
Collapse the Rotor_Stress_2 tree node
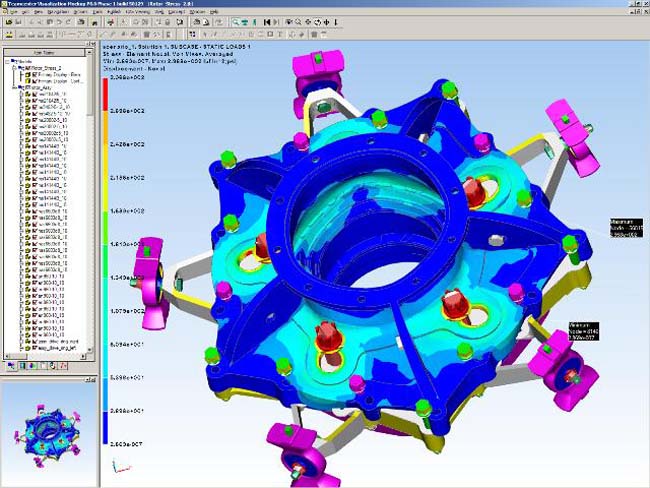(x=14, y=66)
